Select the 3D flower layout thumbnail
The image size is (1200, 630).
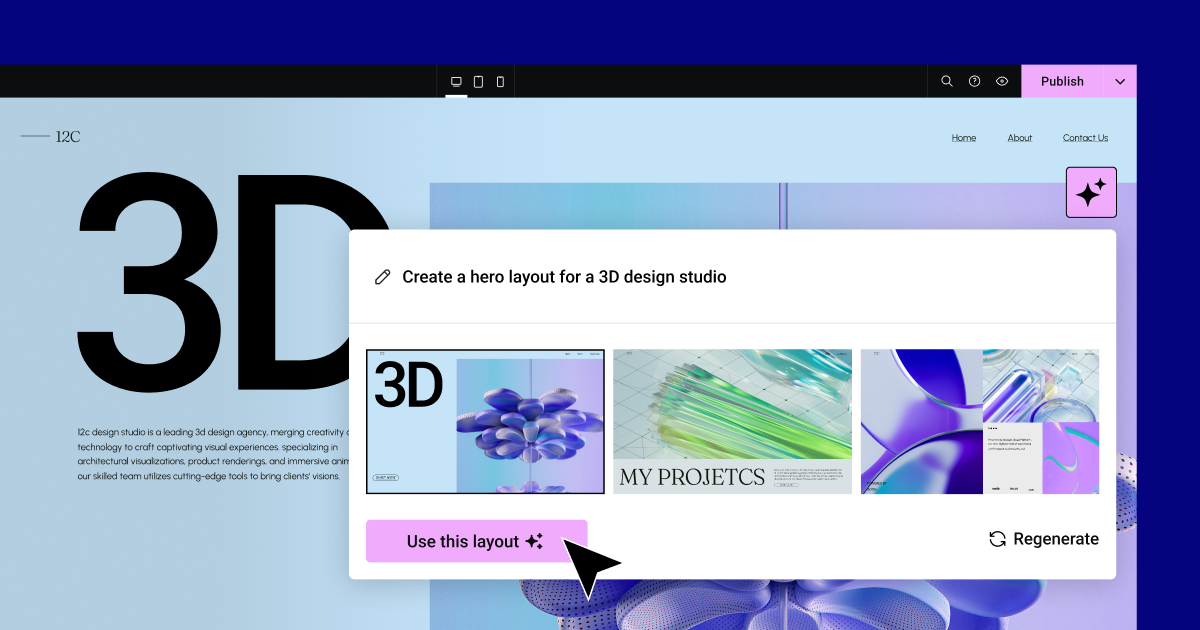[485, 421]
